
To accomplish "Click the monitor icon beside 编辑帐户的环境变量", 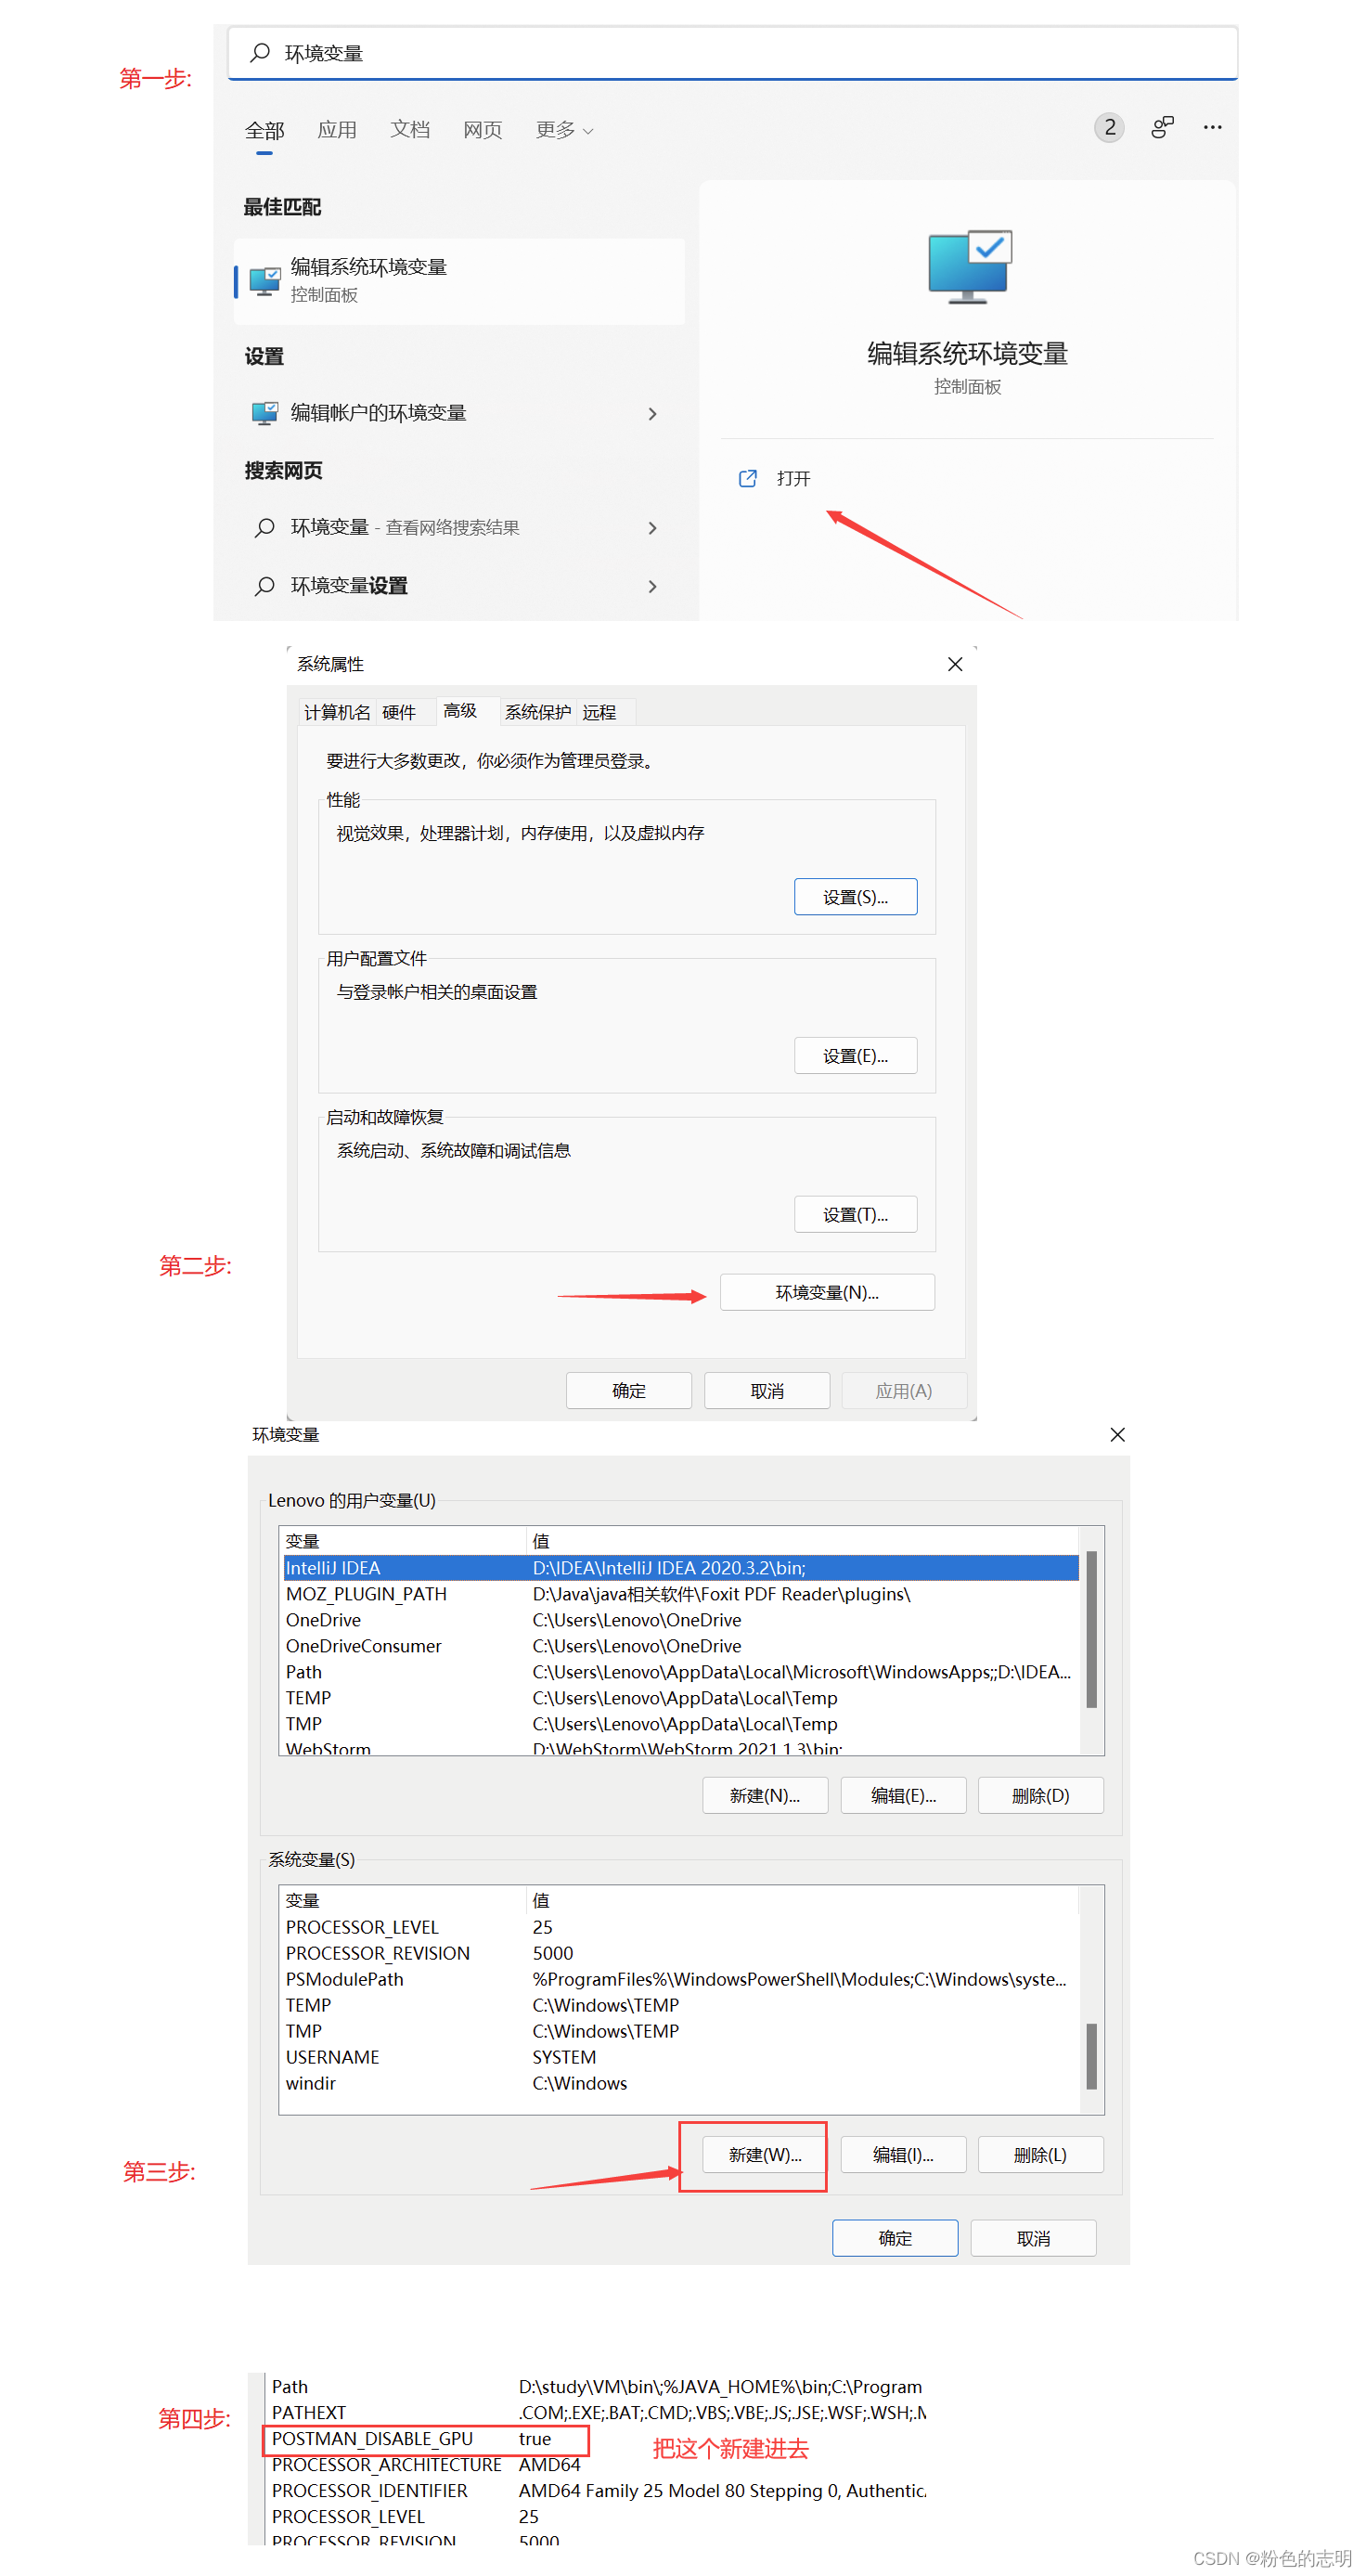I will click(x=264, y=413).
